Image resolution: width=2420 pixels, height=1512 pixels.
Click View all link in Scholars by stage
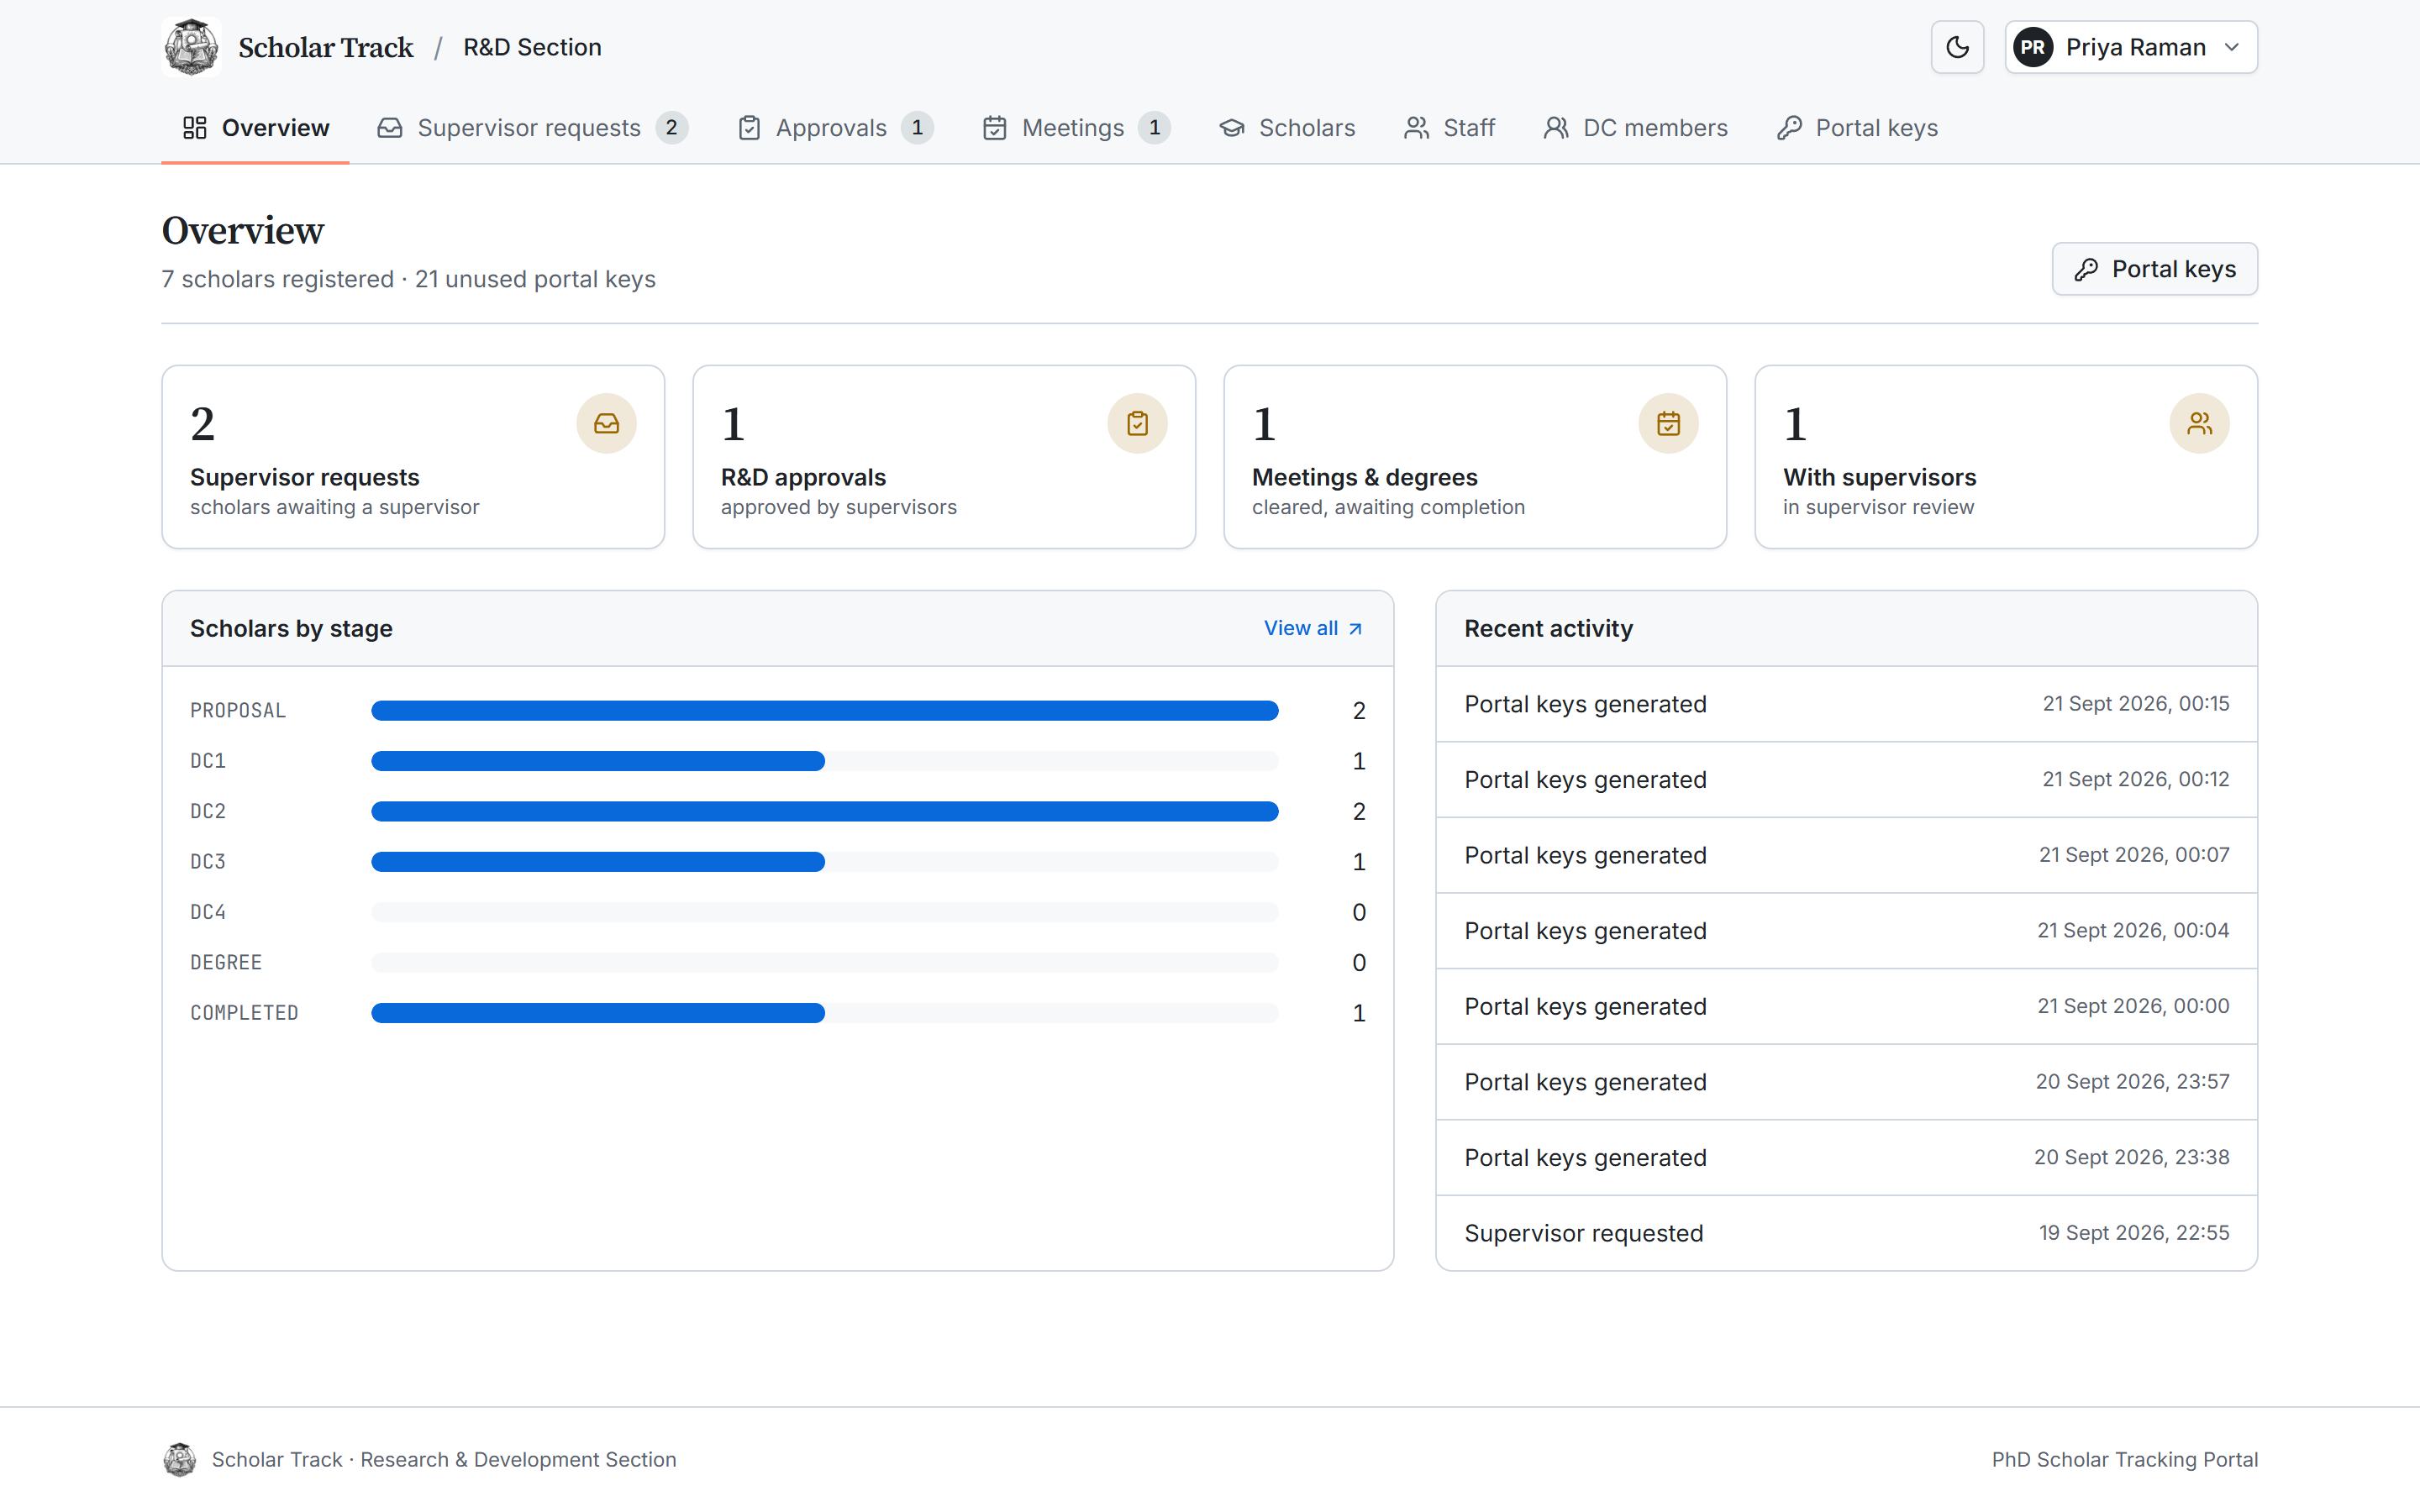point(1313,628)
